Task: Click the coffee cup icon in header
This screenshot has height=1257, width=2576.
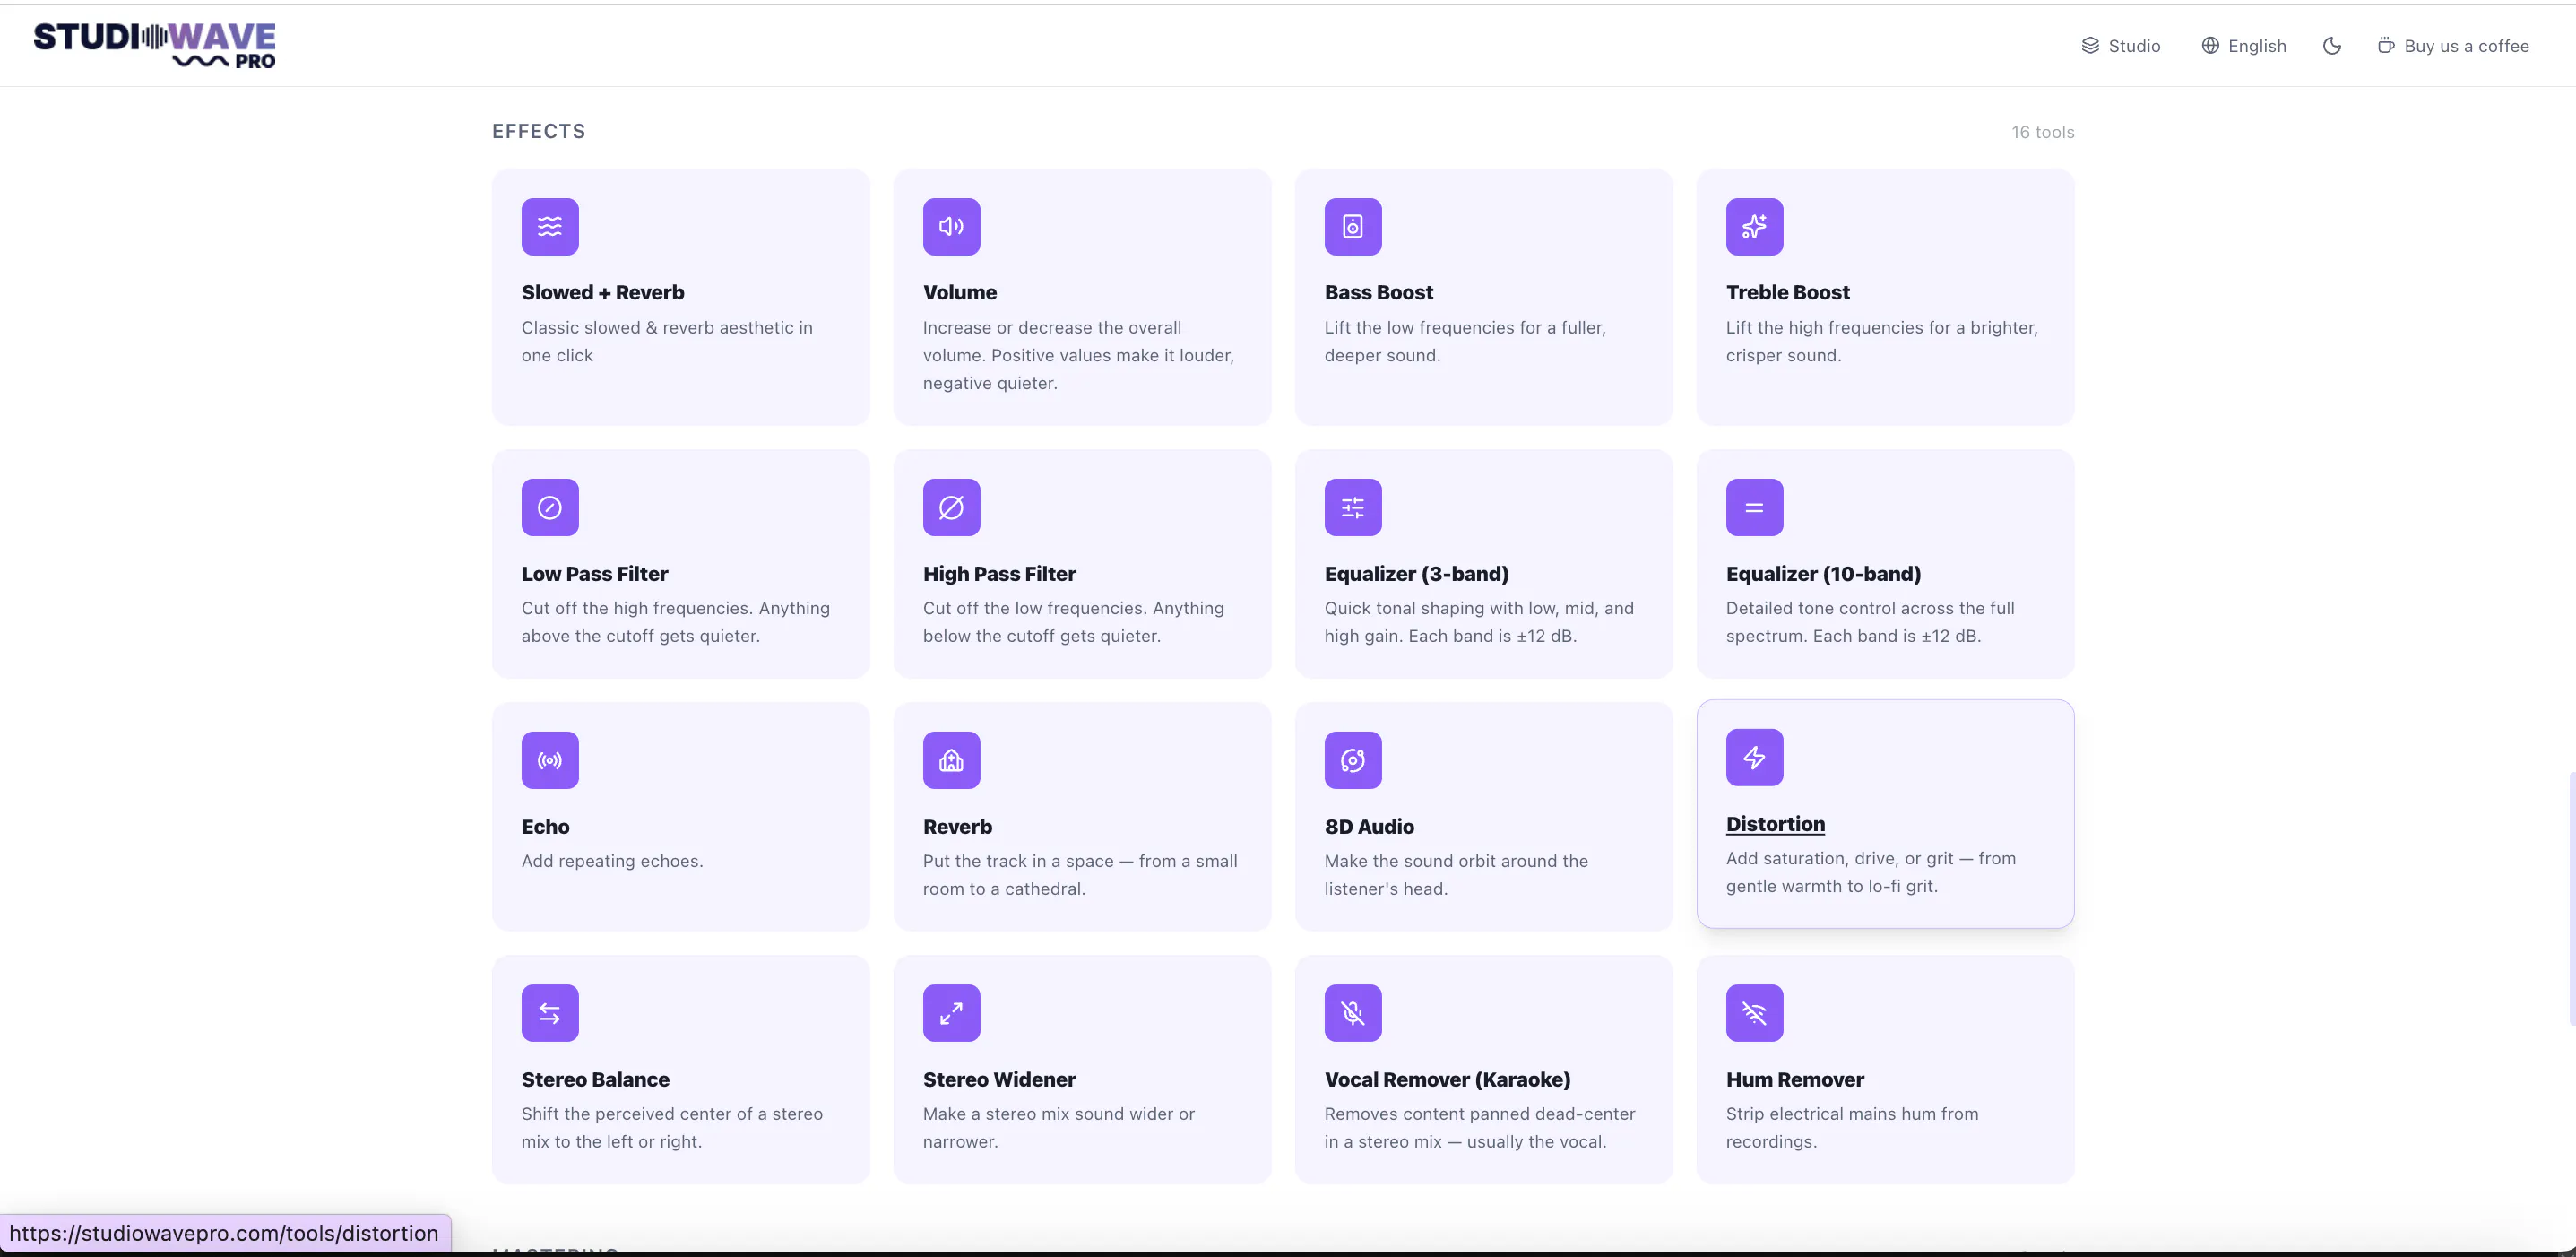Action: point(2386,46)
